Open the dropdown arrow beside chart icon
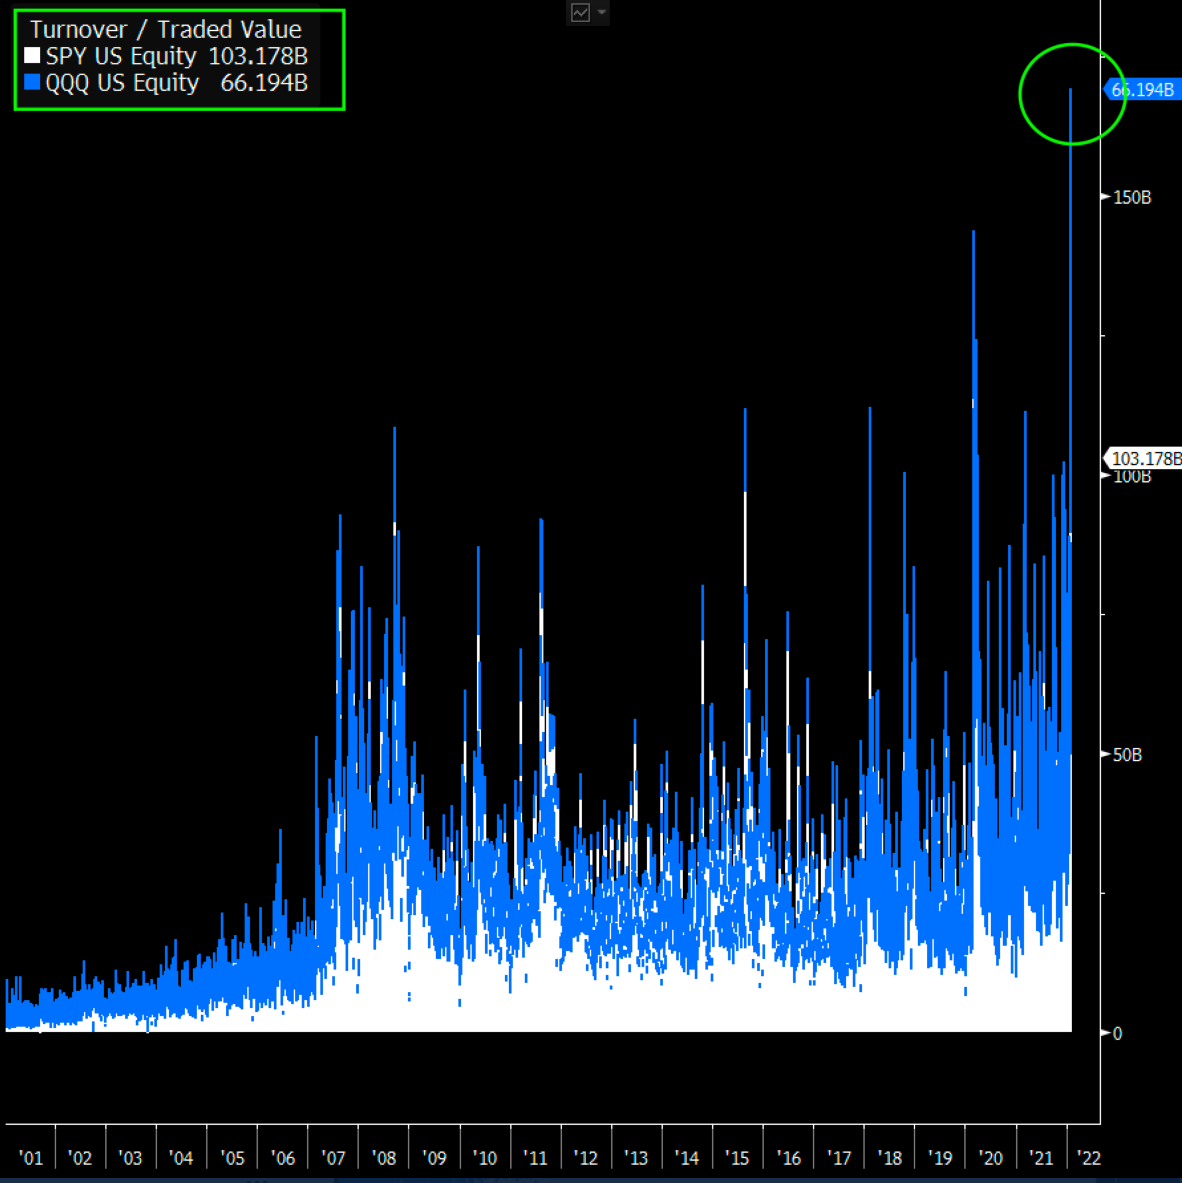1182x1183 pixels. pos(602,13)
